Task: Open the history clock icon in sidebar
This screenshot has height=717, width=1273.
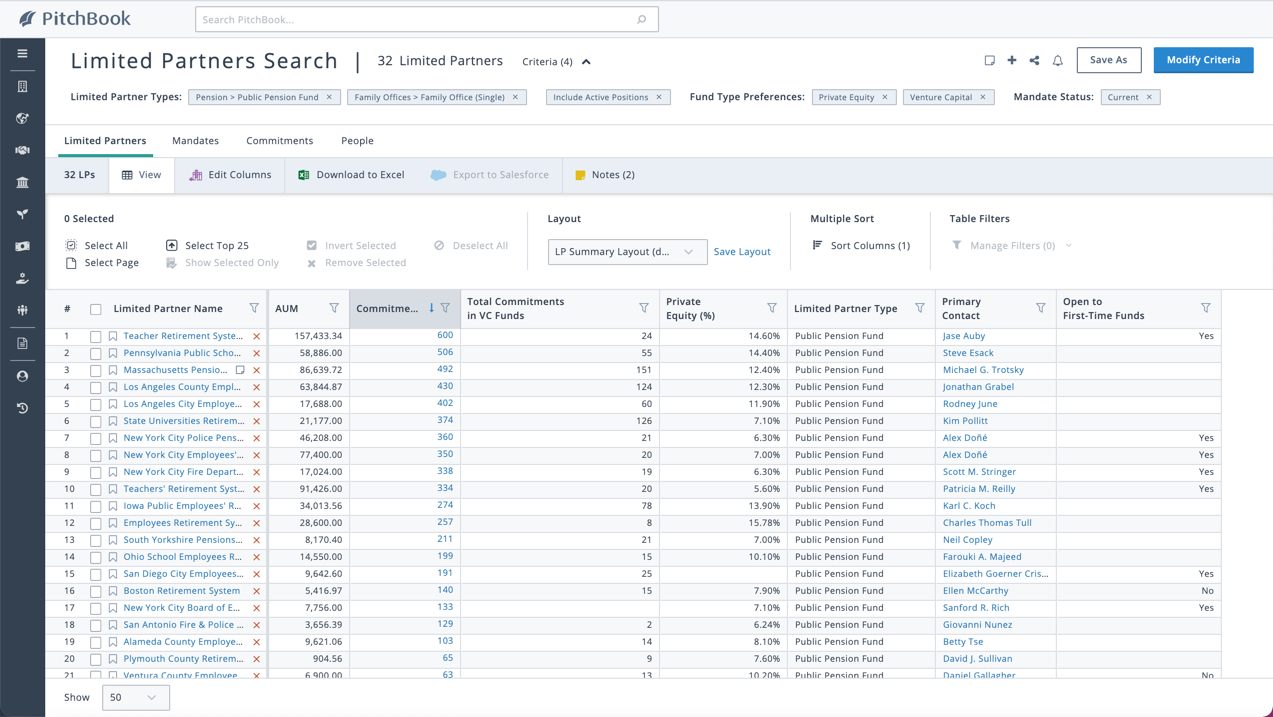Action: 22,408
